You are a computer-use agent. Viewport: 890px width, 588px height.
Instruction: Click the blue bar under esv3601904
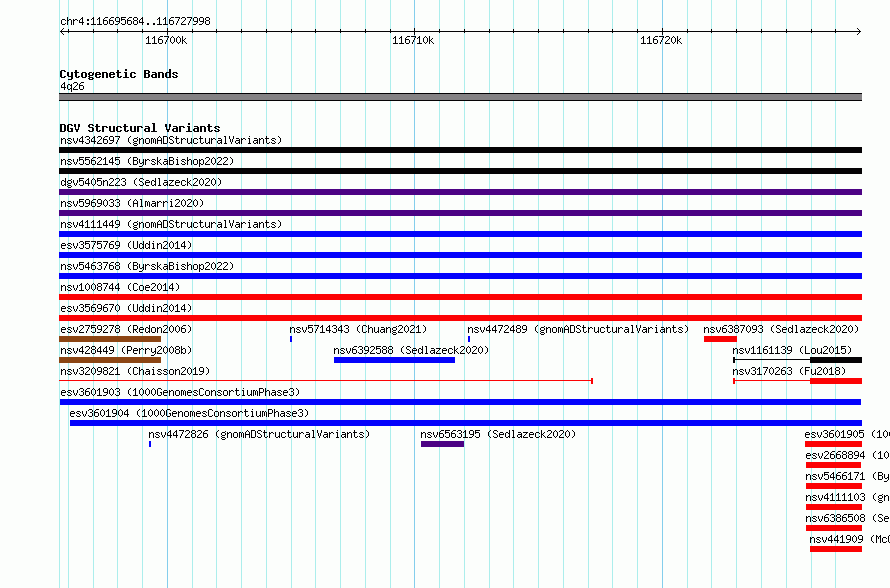point(466,423)
